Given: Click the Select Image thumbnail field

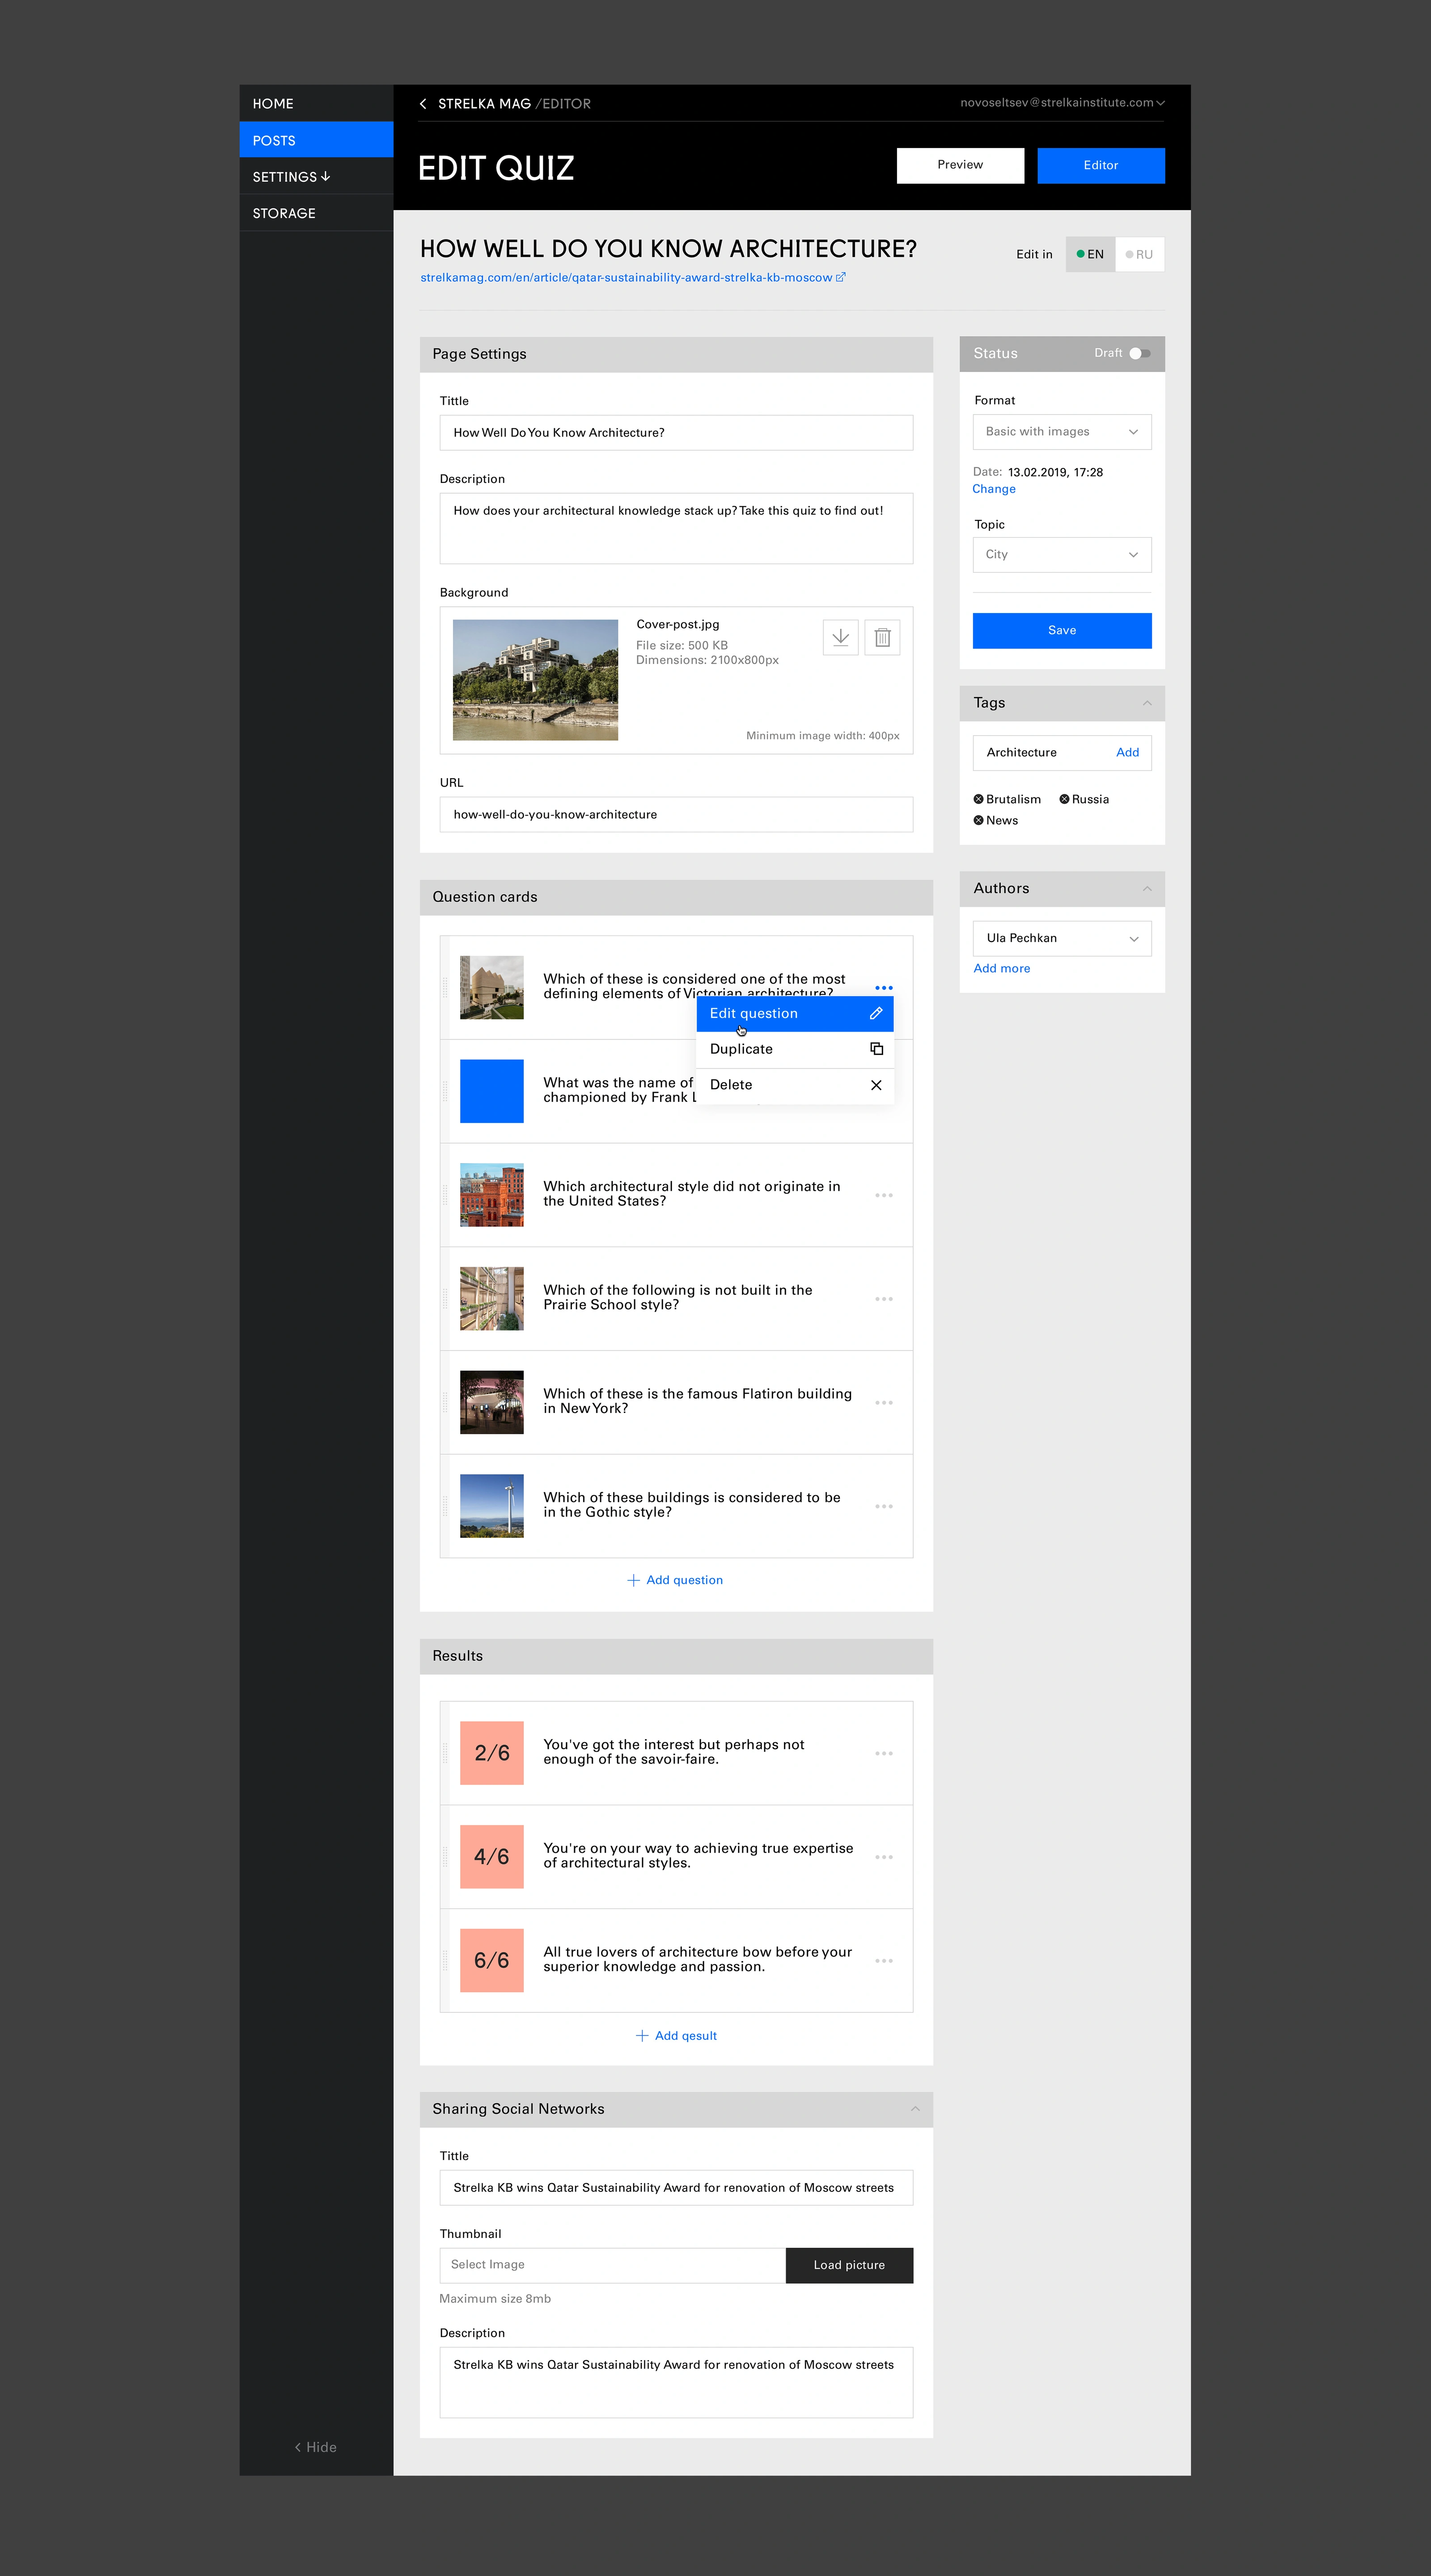Looking at the screenshot, I should coord(613,2265).
